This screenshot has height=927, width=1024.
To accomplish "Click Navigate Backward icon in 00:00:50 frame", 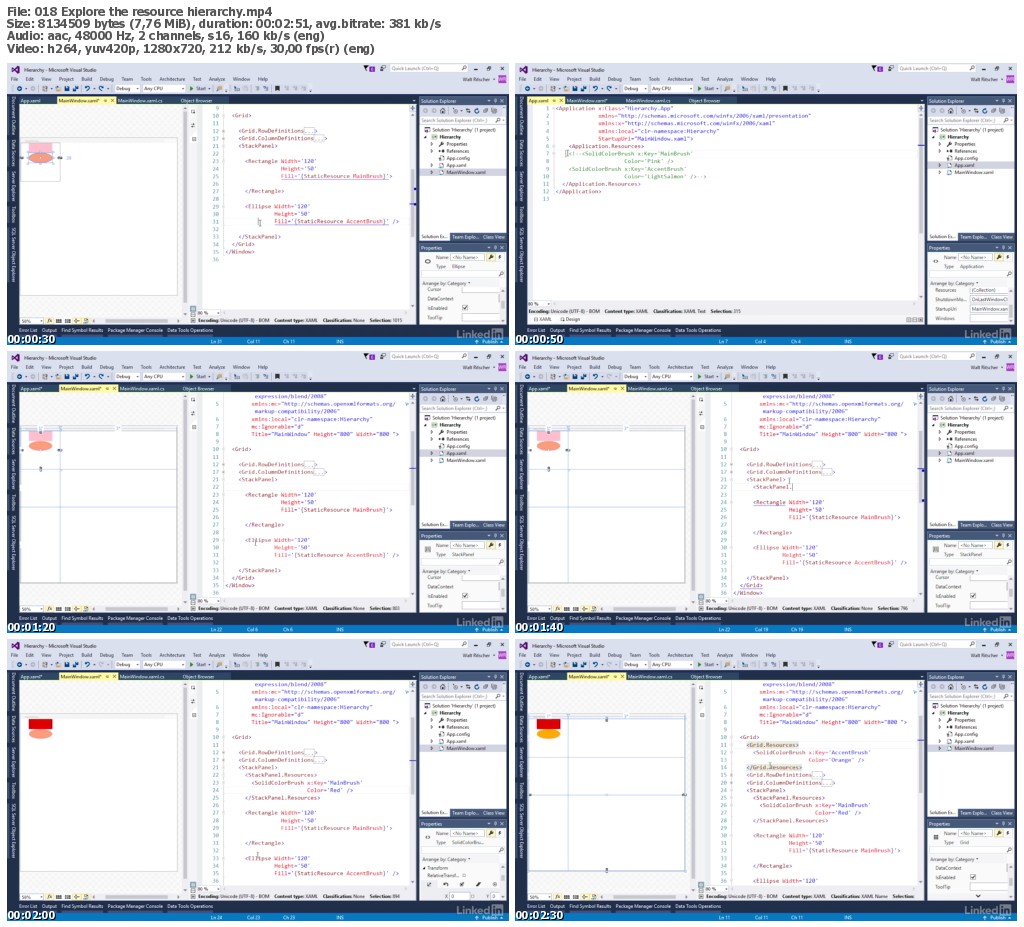I will point(527,88).
